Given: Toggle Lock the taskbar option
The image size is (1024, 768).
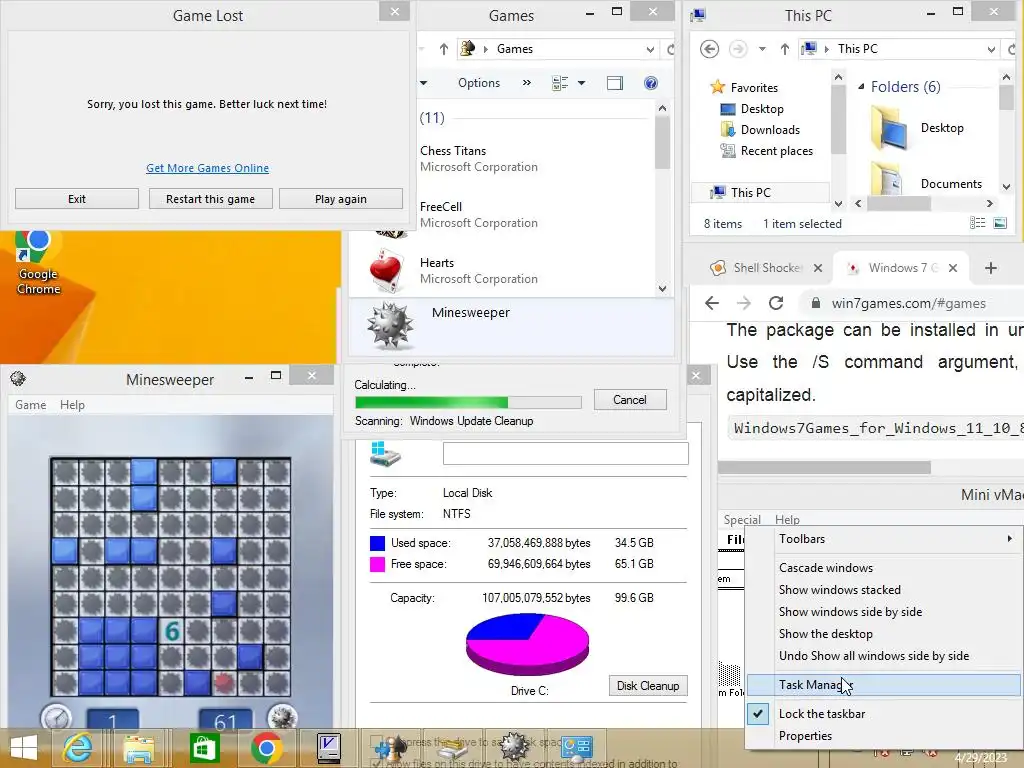Looking at the screenshot, I should tap(822, 714).
